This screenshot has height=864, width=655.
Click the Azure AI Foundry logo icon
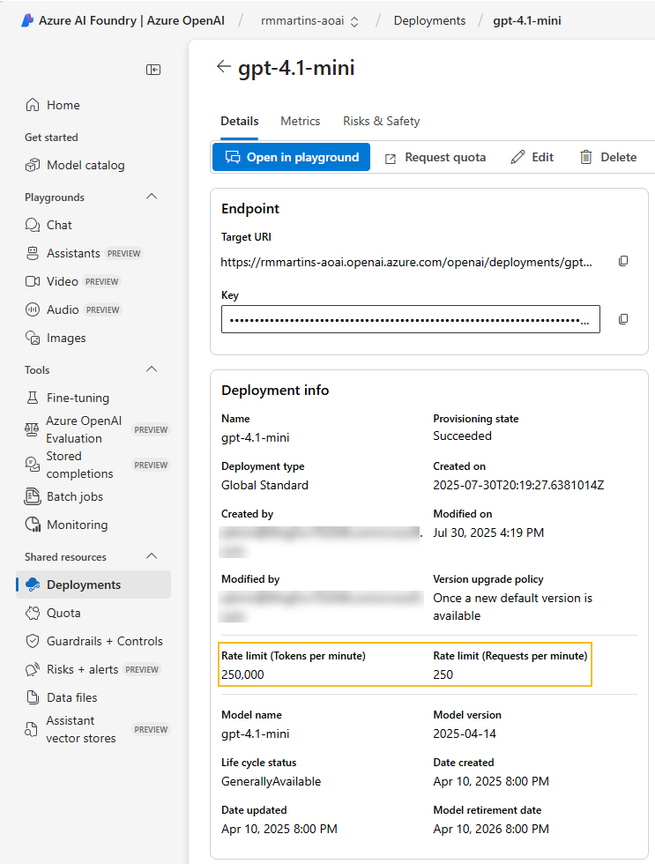pyautogui.click(x=27, y=21)
